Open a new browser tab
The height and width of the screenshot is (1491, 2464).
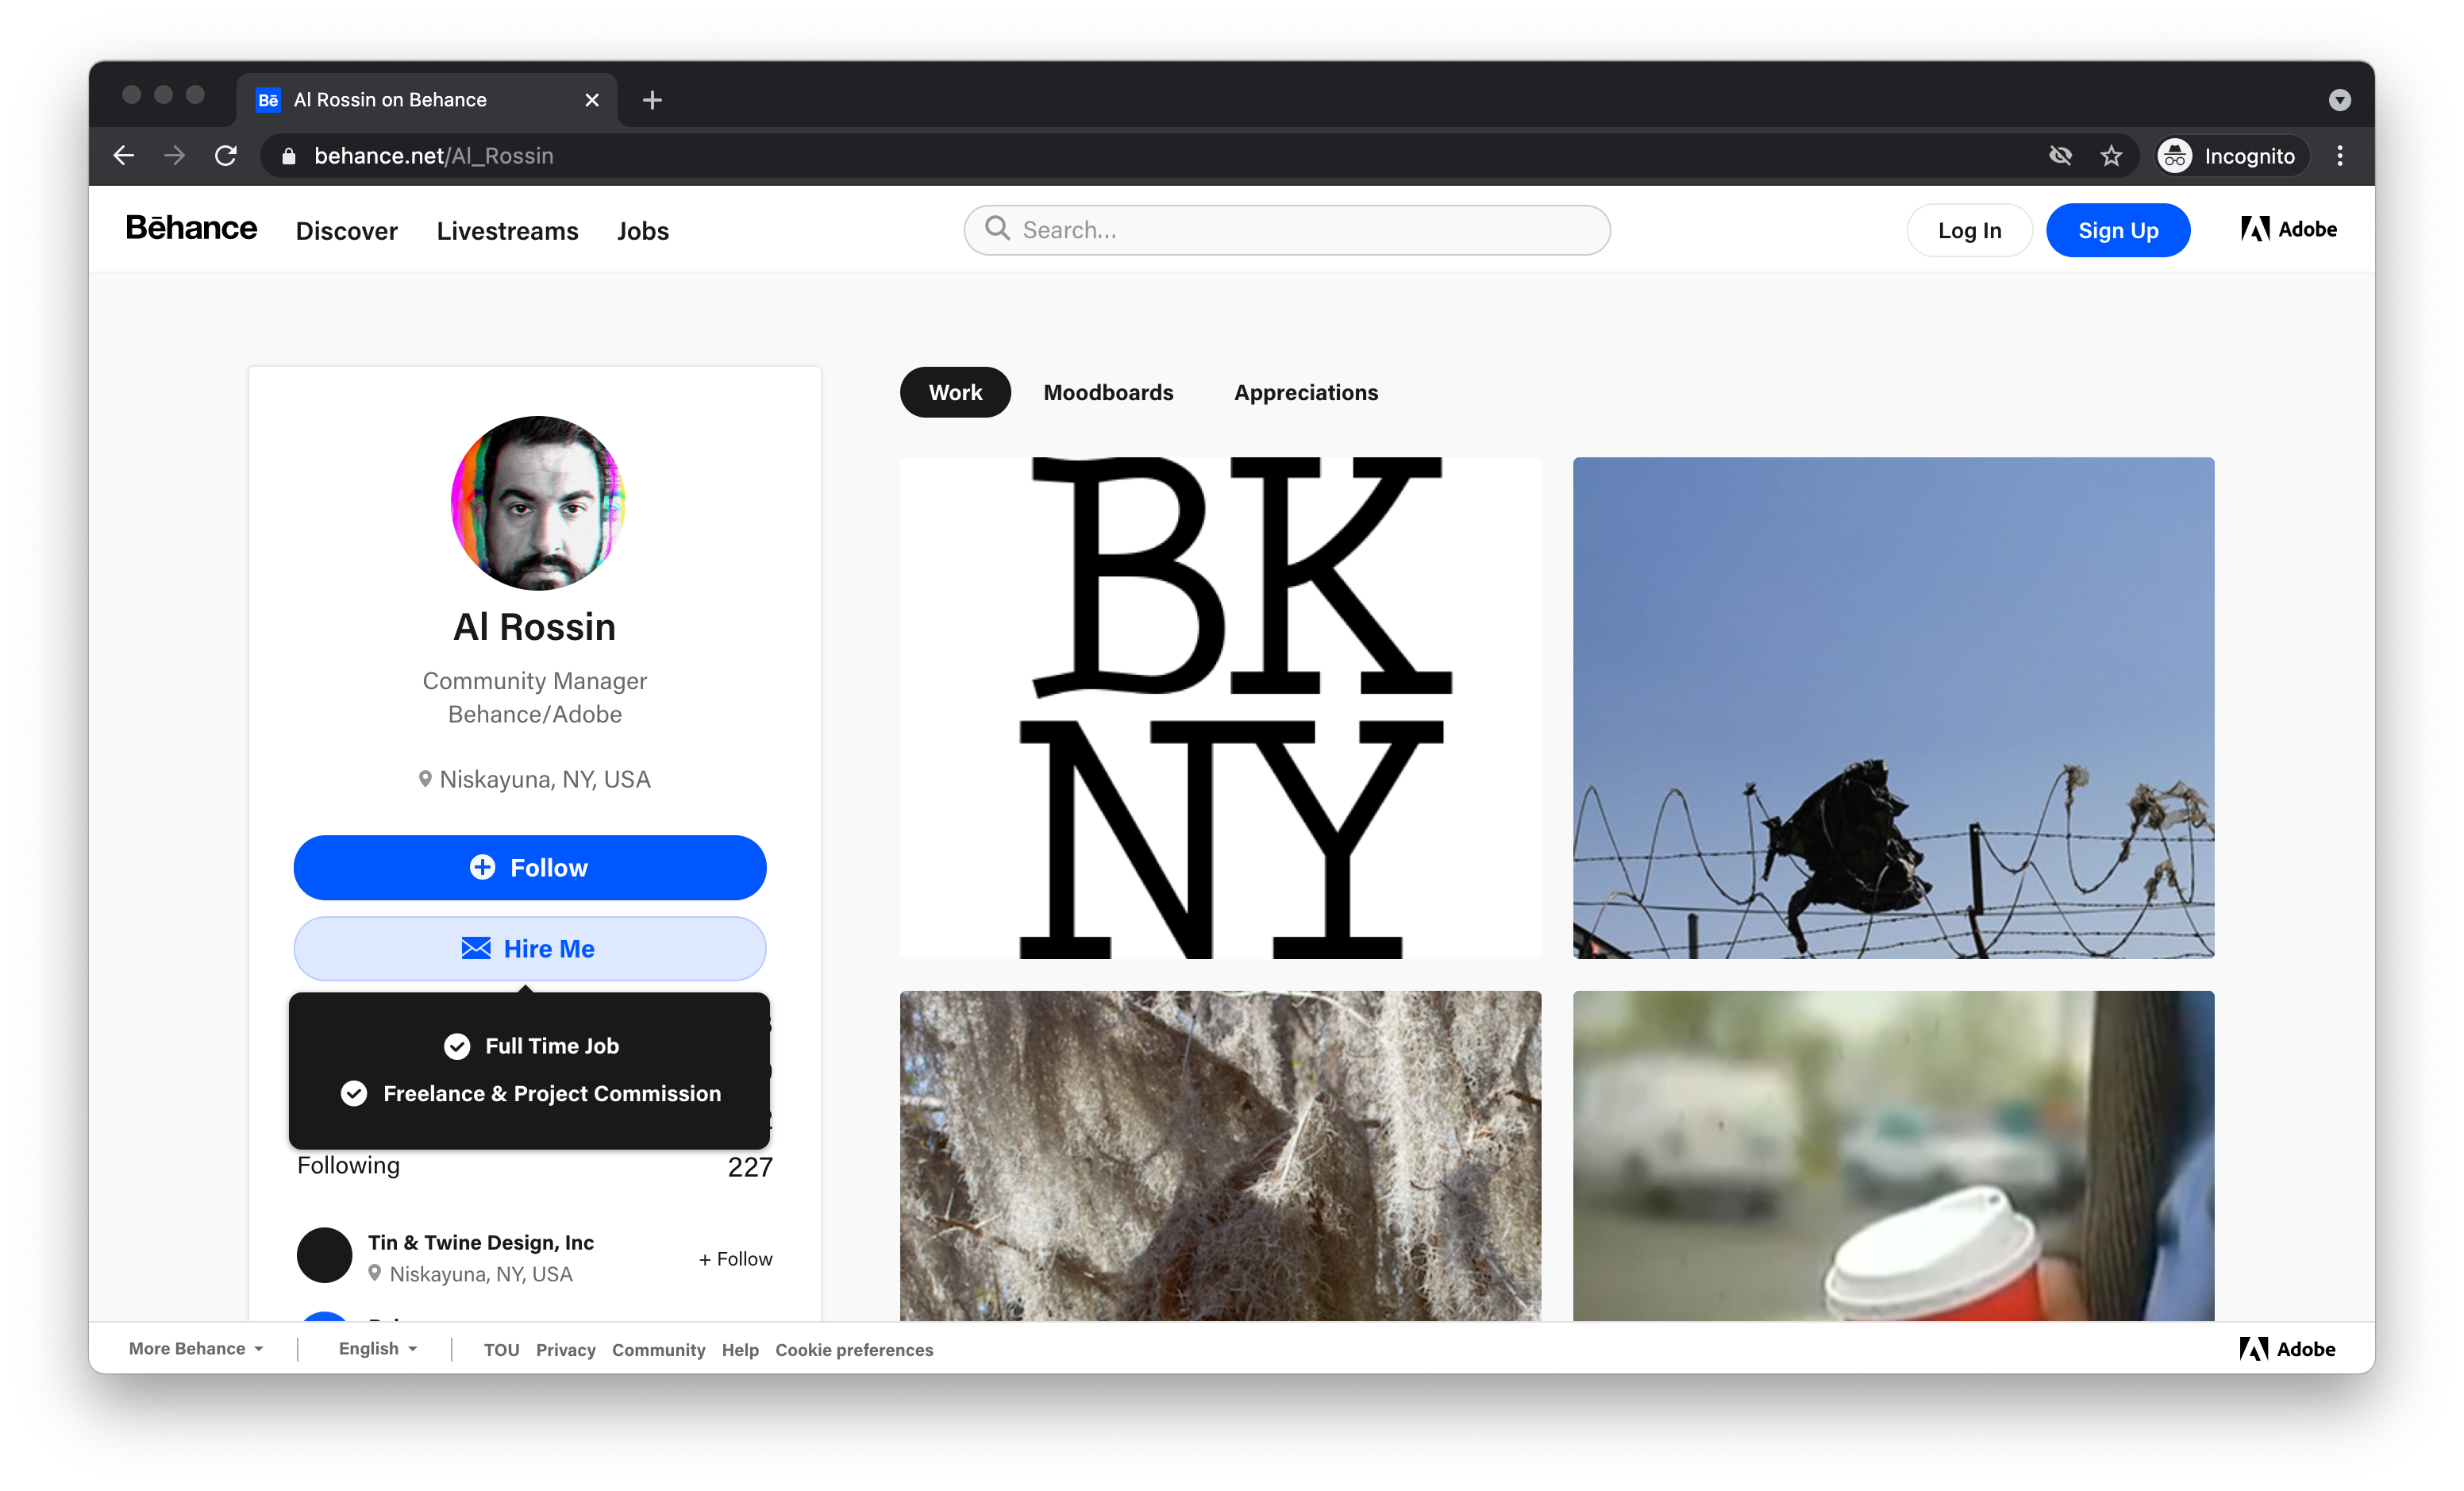652,100
